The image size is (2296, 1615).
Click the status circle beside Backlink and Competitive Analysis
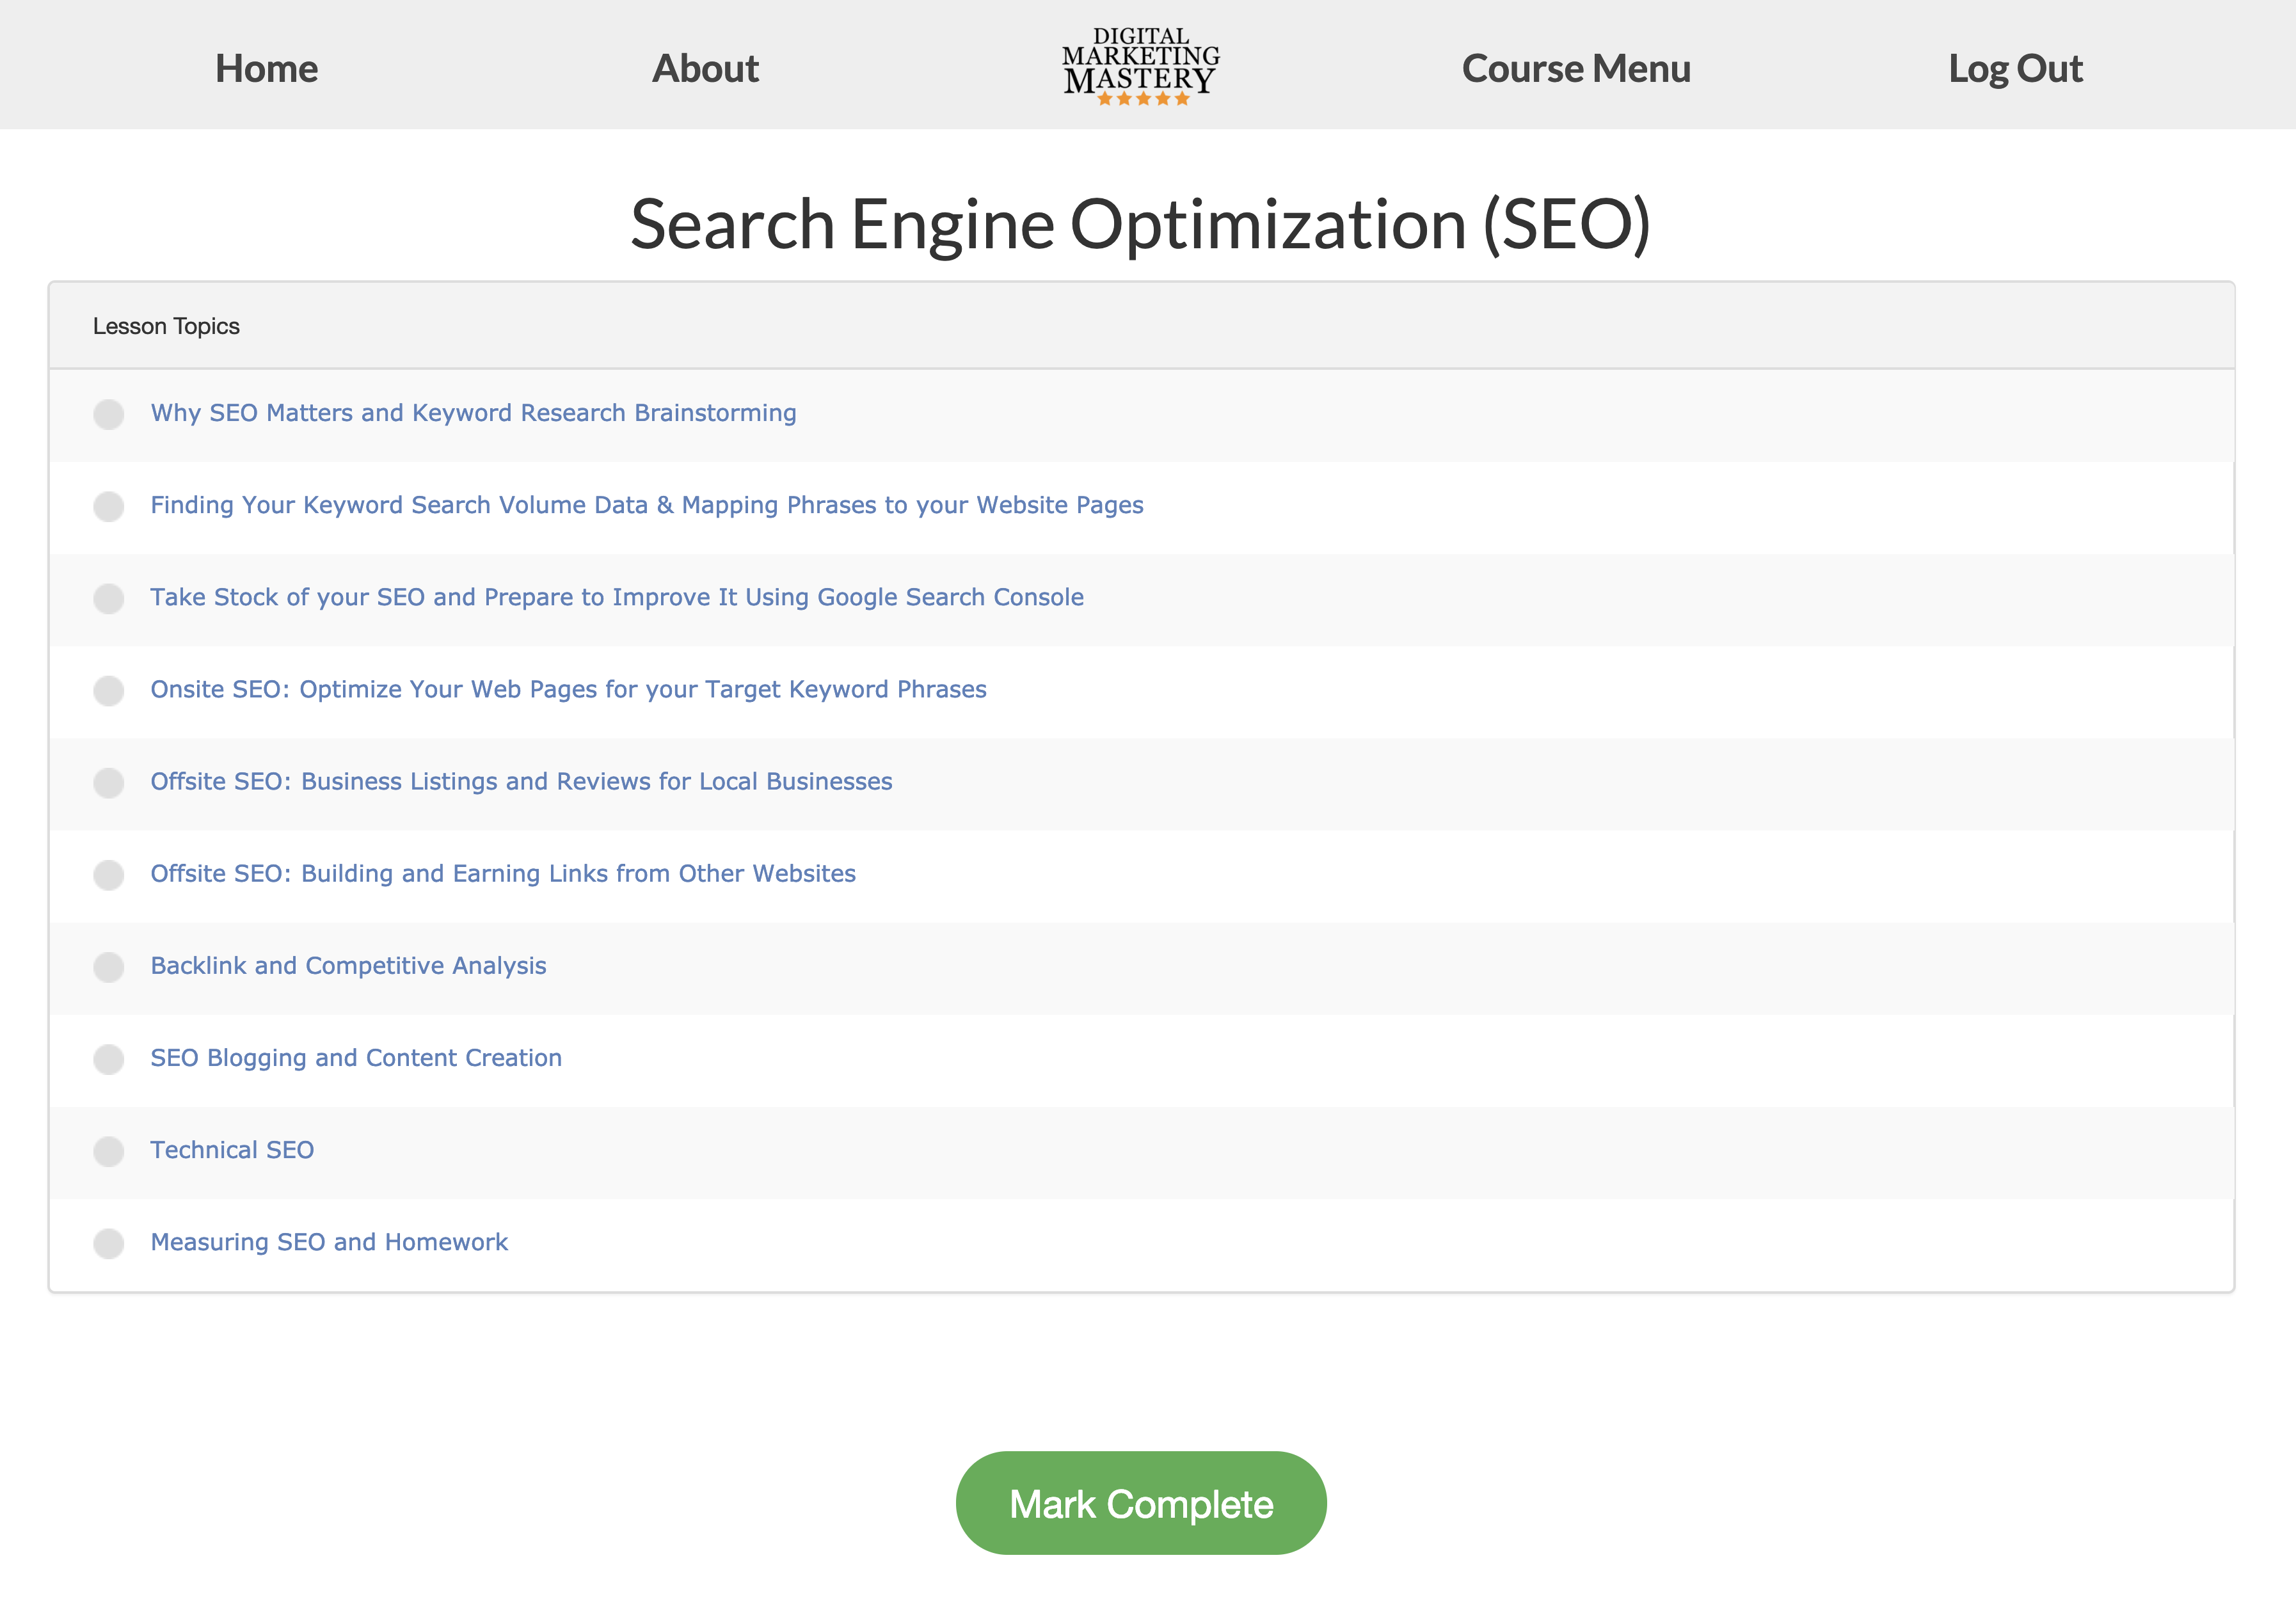(x=109, y=967)
